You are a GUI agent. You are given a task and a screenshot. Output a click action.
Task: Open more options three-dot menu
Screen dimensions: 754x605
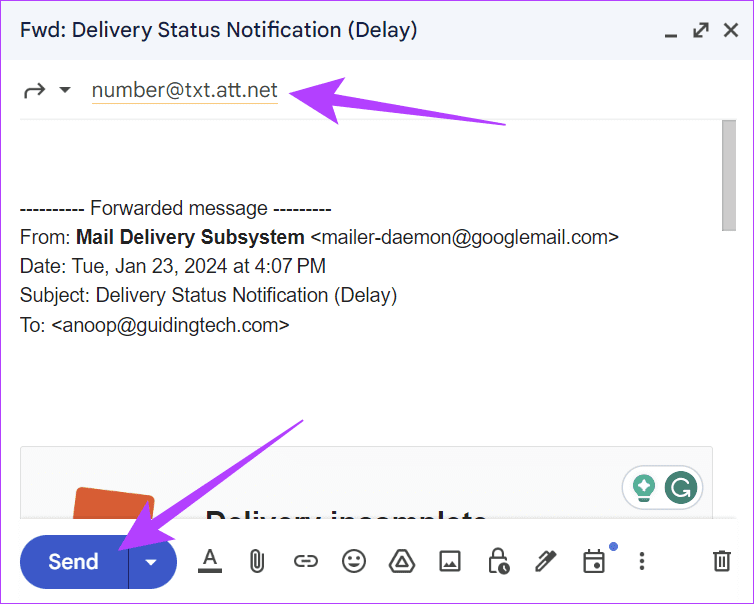click(642, 562)
